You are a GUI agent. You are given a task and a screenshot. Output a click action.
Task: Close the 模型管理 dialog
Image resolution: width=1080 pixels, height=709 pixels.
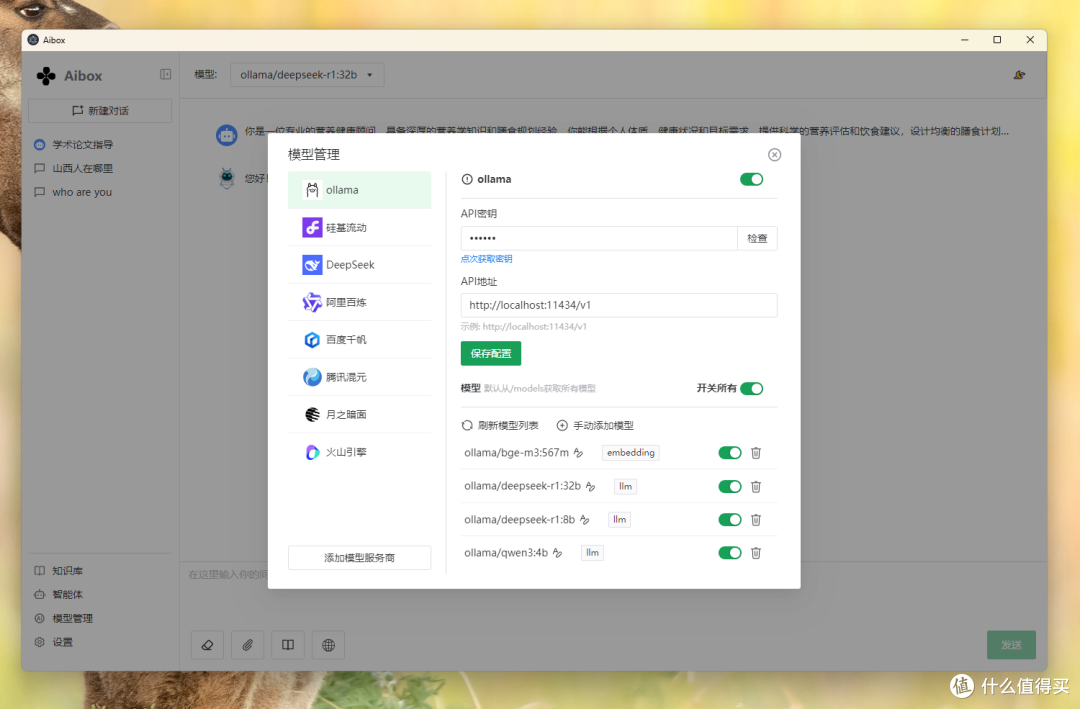774,154
